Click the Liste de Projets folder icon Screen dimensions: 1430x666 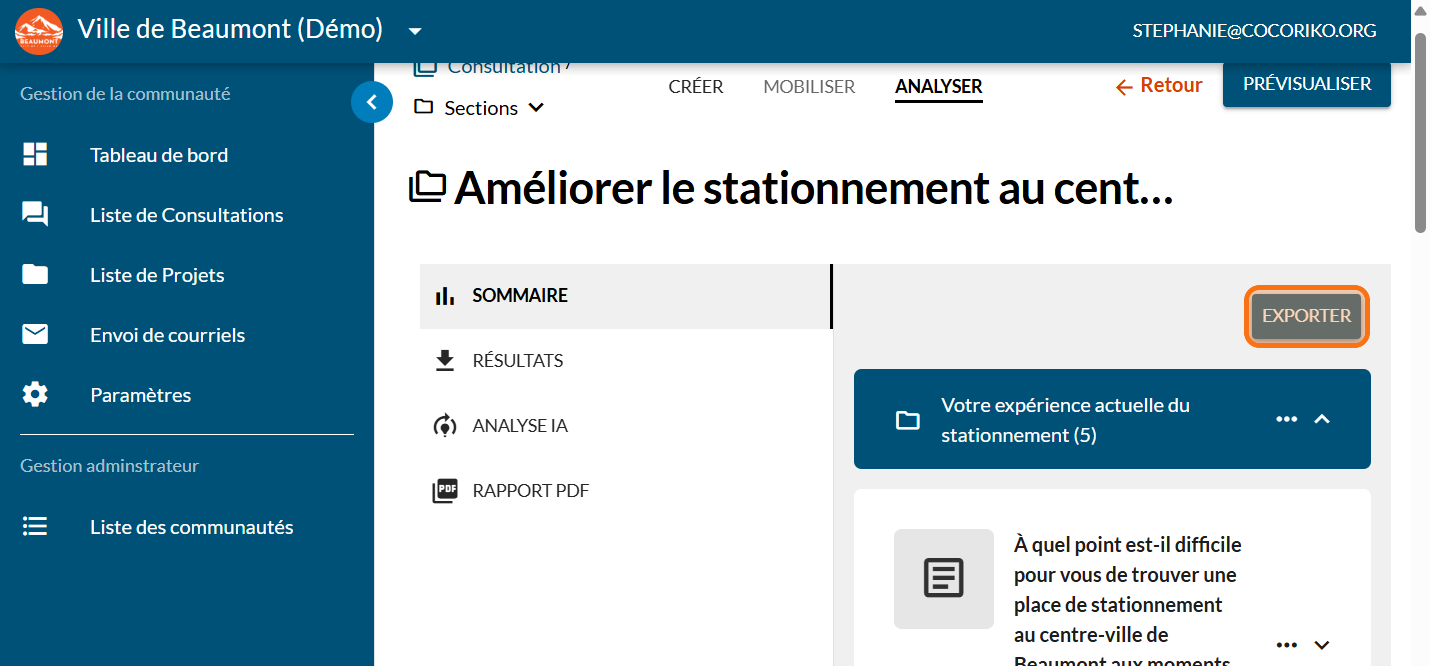[x=35, y=274]
